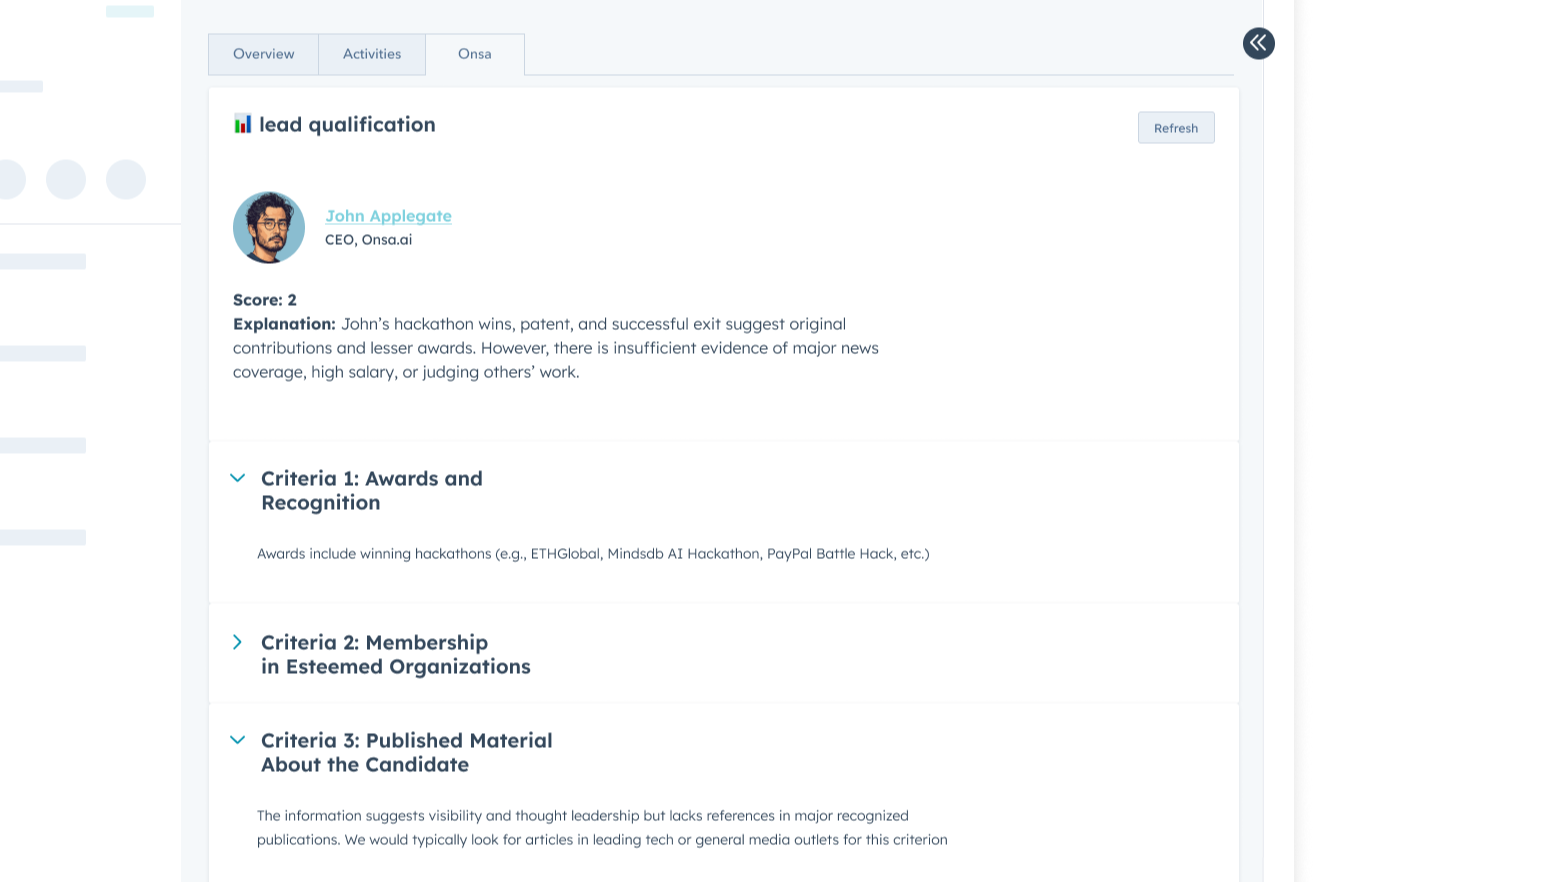Click the Criteria 2: Membership in Esteemed Organizations heading
Image resolution: width=1568 pixels, height=882 pixels.
point(395,655)
